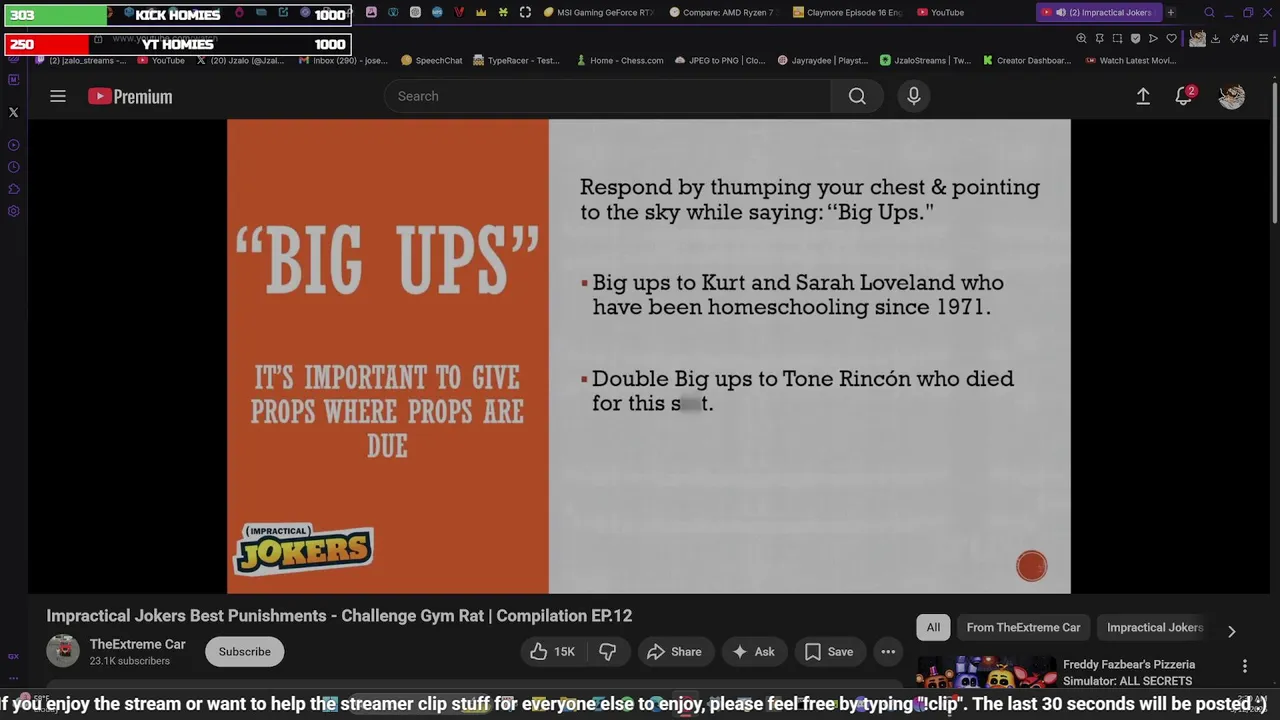Open the YouTube bookmark in bookmarks bar

tap(160, 60)
